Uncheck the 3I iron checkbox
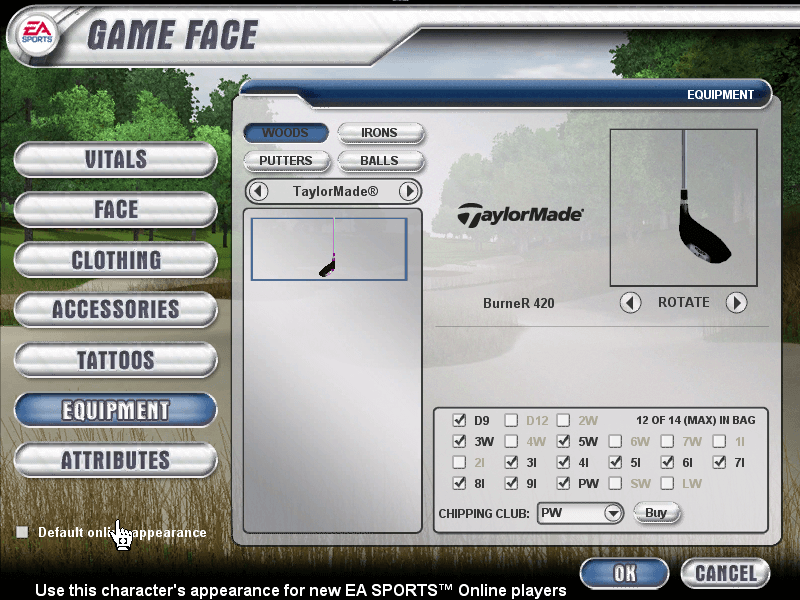Screen dimensions: 800x600 point(511,462)
